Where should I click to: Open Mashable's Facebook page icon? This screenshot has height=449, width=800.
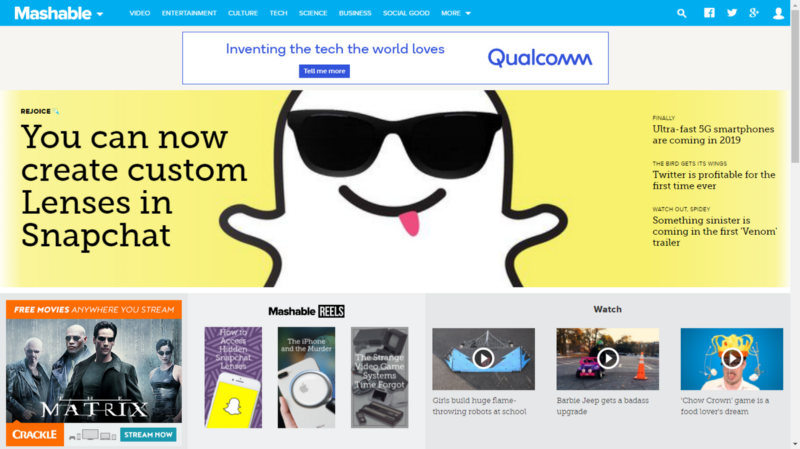[709, 13]
